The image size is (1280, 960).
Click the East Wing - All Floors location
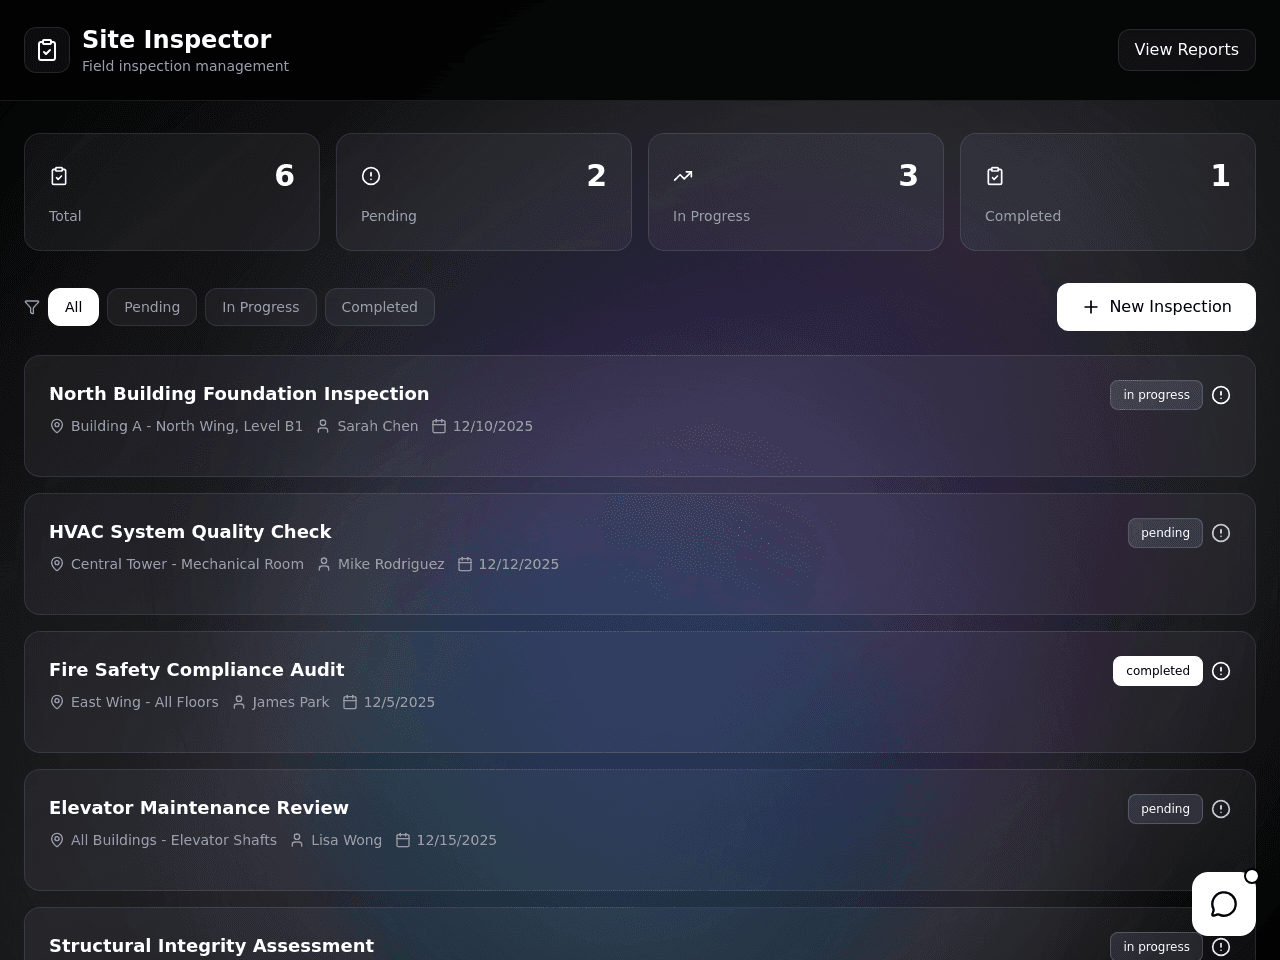[145, 702]
